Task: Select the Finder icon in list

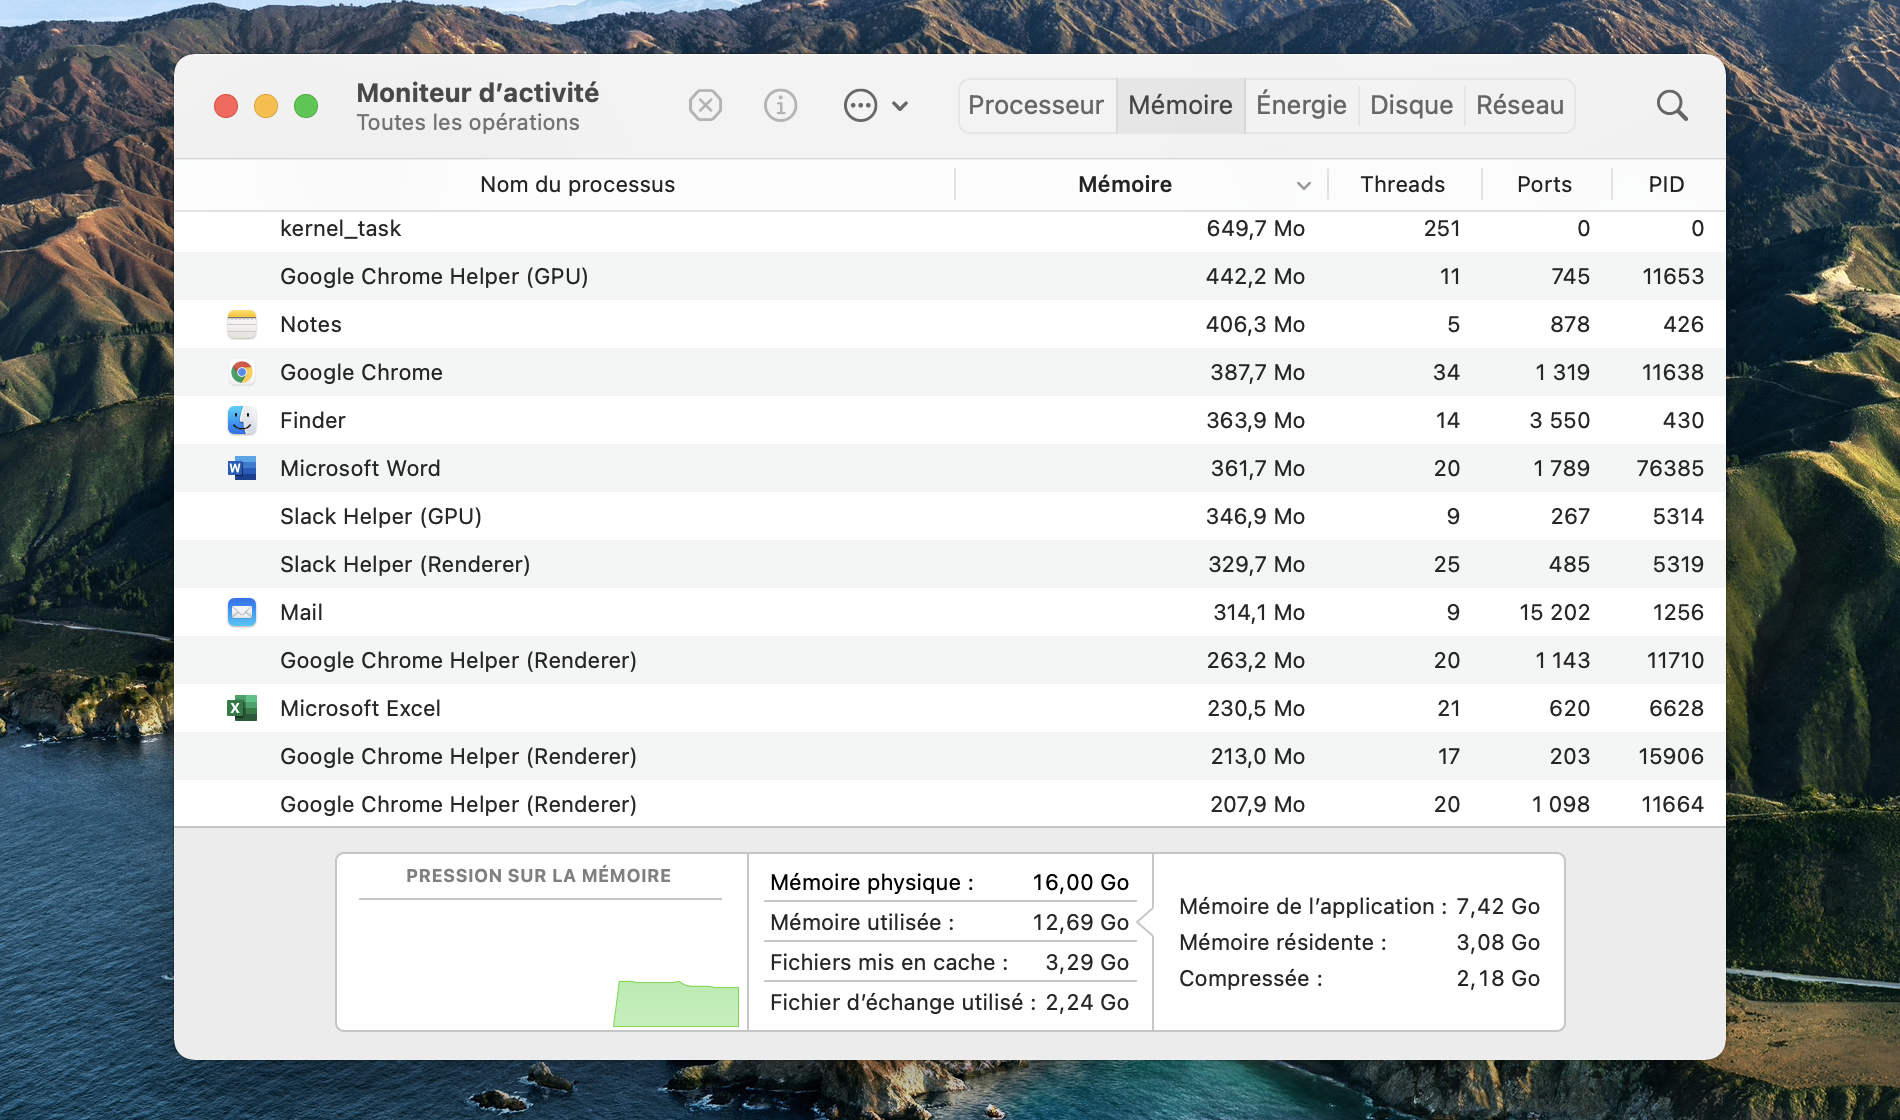Action: point(242,420)
